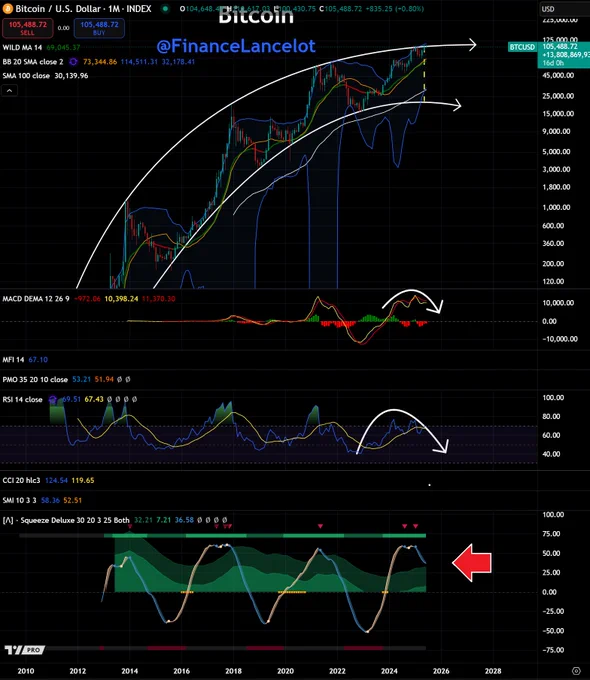
Task: Click the -10,000.00 label on the MACD scale
Action: pos(560,339)
